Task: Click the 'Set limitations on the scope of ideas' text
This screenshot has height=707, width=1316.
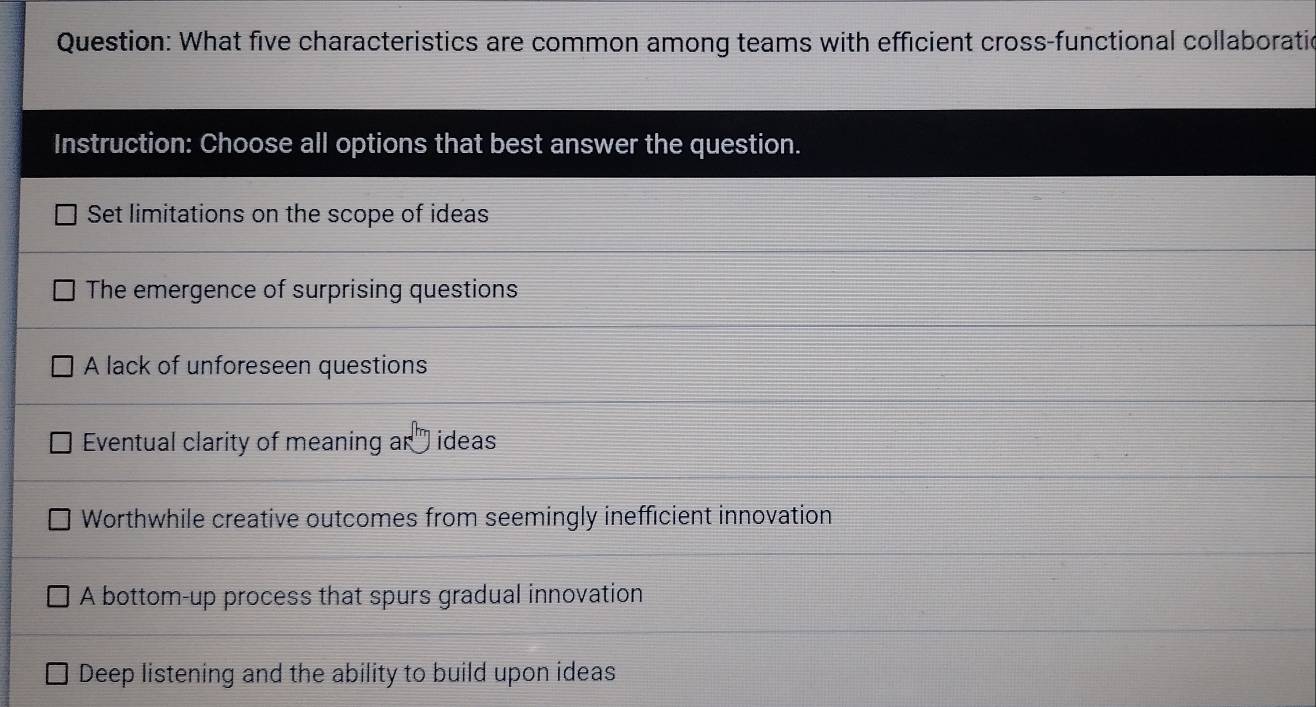Action: point(288,214)
